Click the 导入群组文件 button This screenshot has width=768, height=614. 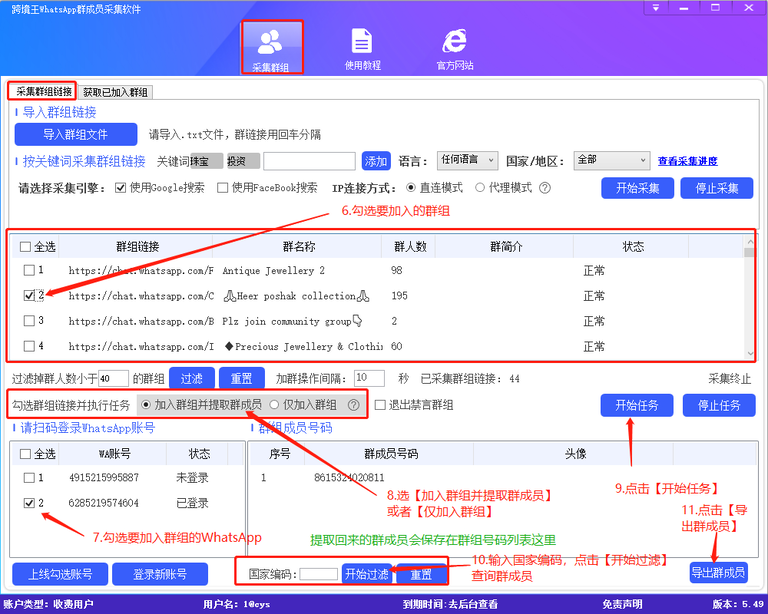coord(76,135)
